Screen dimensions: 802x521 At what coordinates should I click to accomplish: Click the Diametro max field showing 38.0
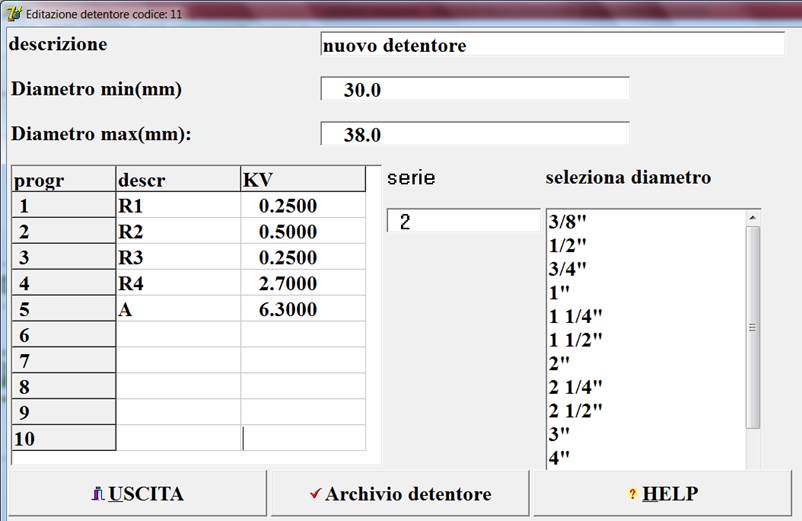(475, 134)
